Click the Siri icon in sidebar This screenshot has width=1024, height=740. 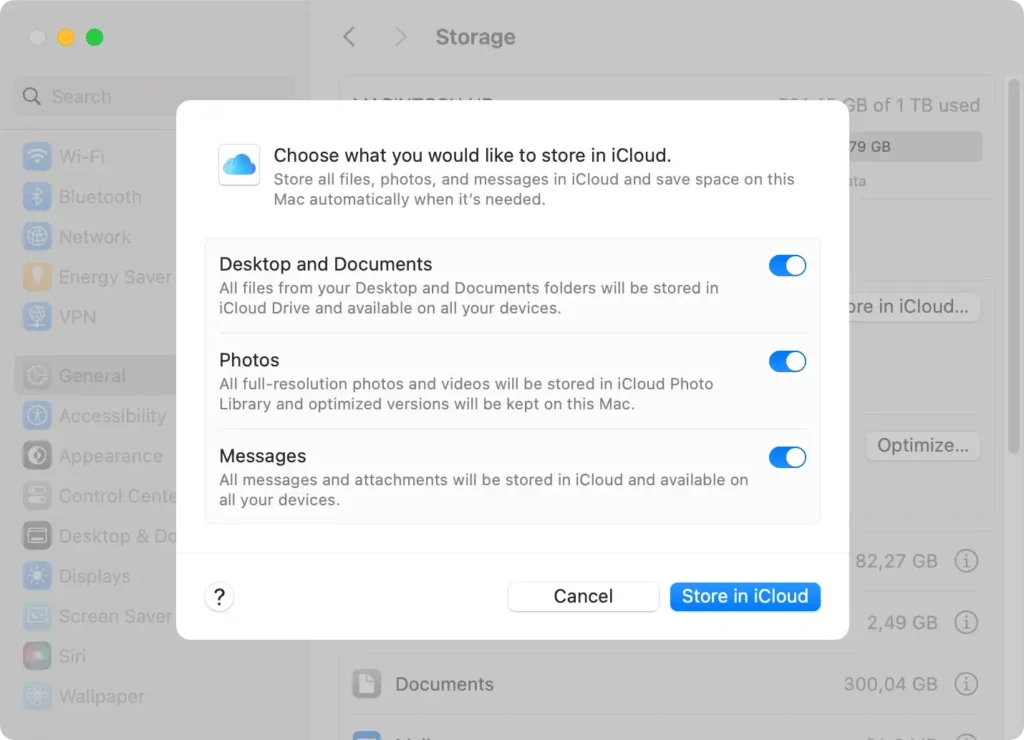click(x=37, y=656)
